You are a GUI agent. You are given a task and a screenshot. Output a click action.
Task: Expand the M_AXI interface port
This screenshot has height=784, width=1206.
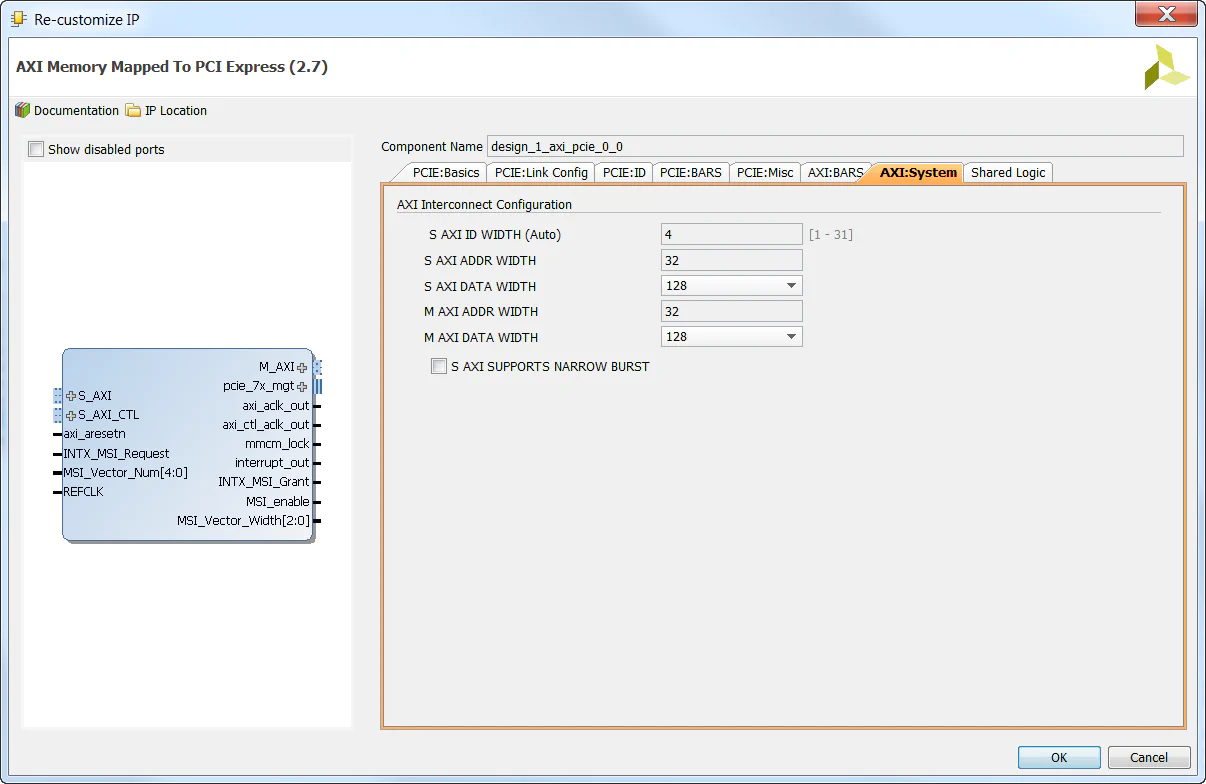pyautogui.click(x=303, y=366)
